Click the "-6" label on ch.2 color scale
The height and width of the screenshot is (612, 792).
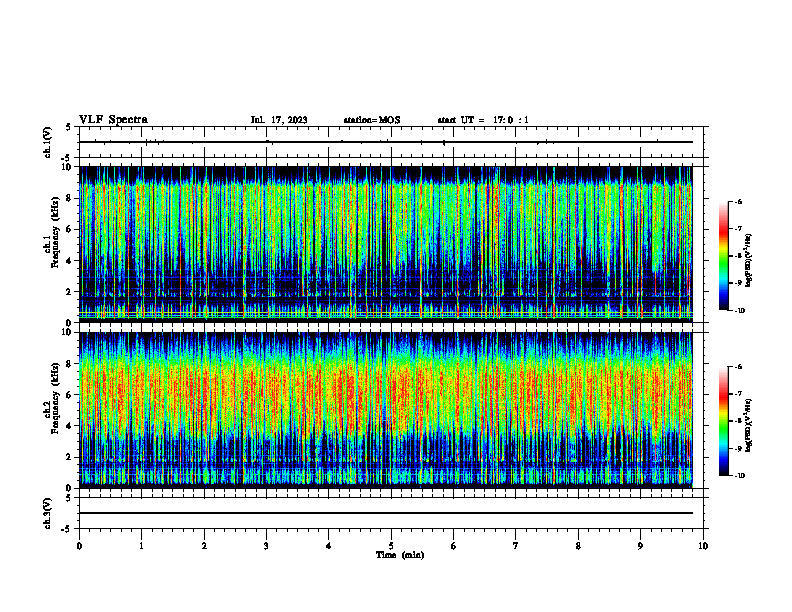point(738,367)
